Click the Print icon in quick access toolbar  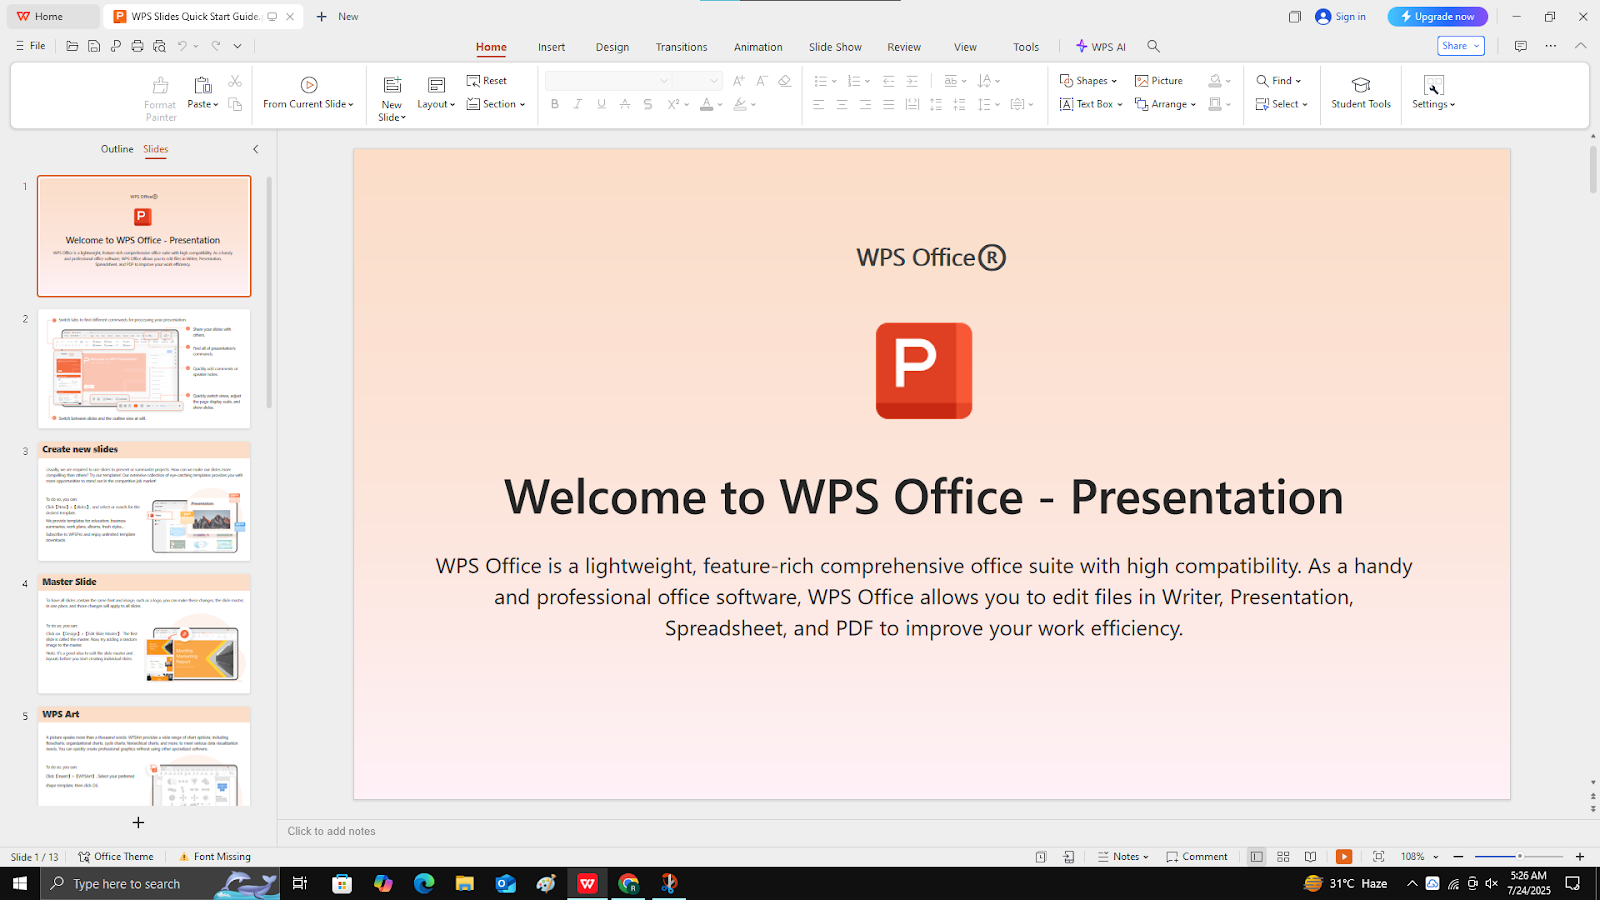(x=137, y=46)
